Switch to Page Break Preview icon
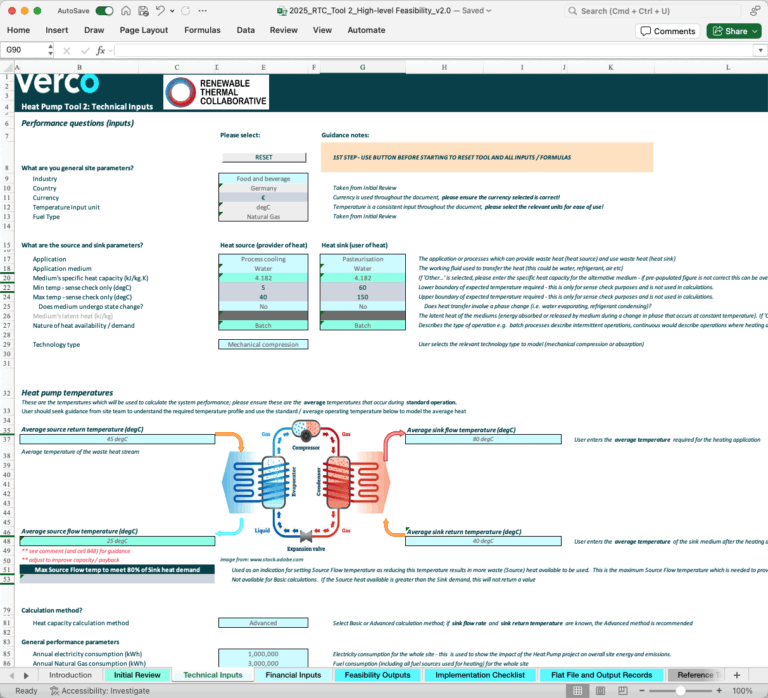 623,691
